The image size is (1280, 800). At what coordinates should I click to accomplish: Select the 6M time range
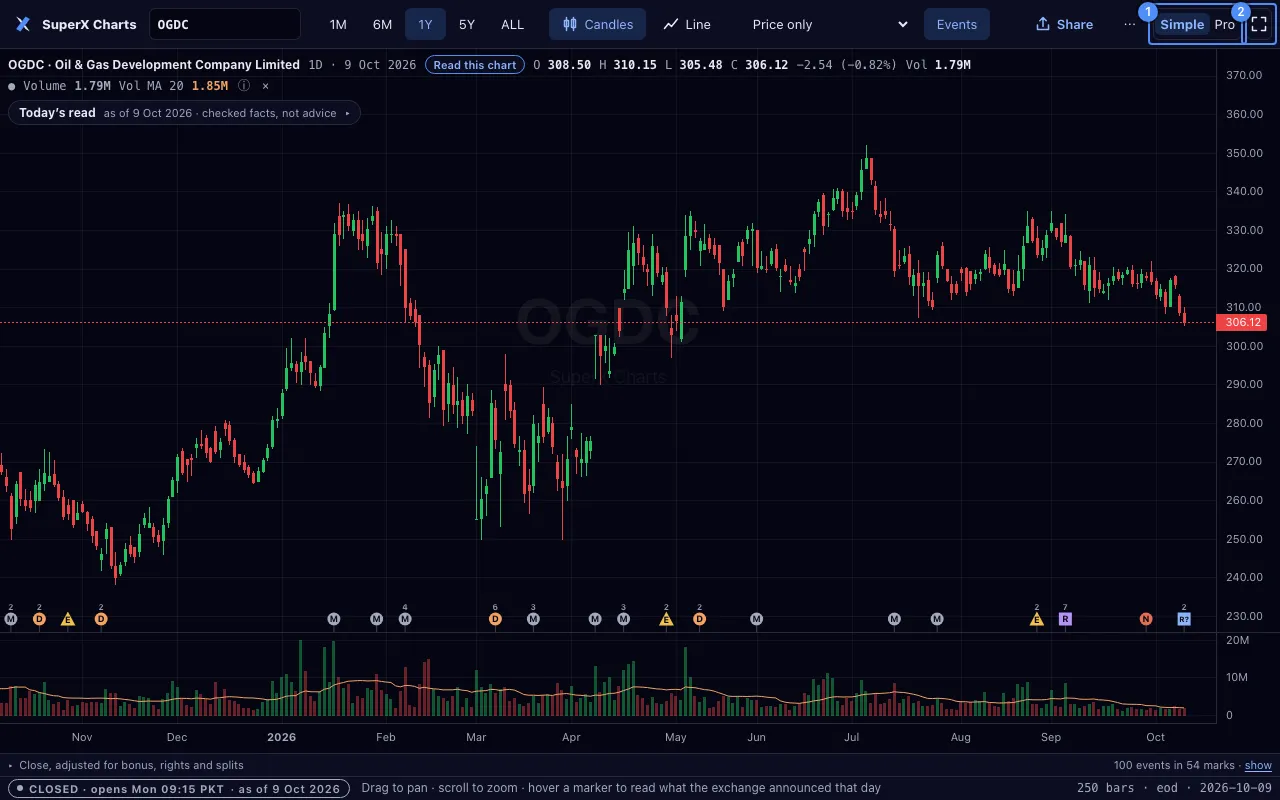pos(382,24)
